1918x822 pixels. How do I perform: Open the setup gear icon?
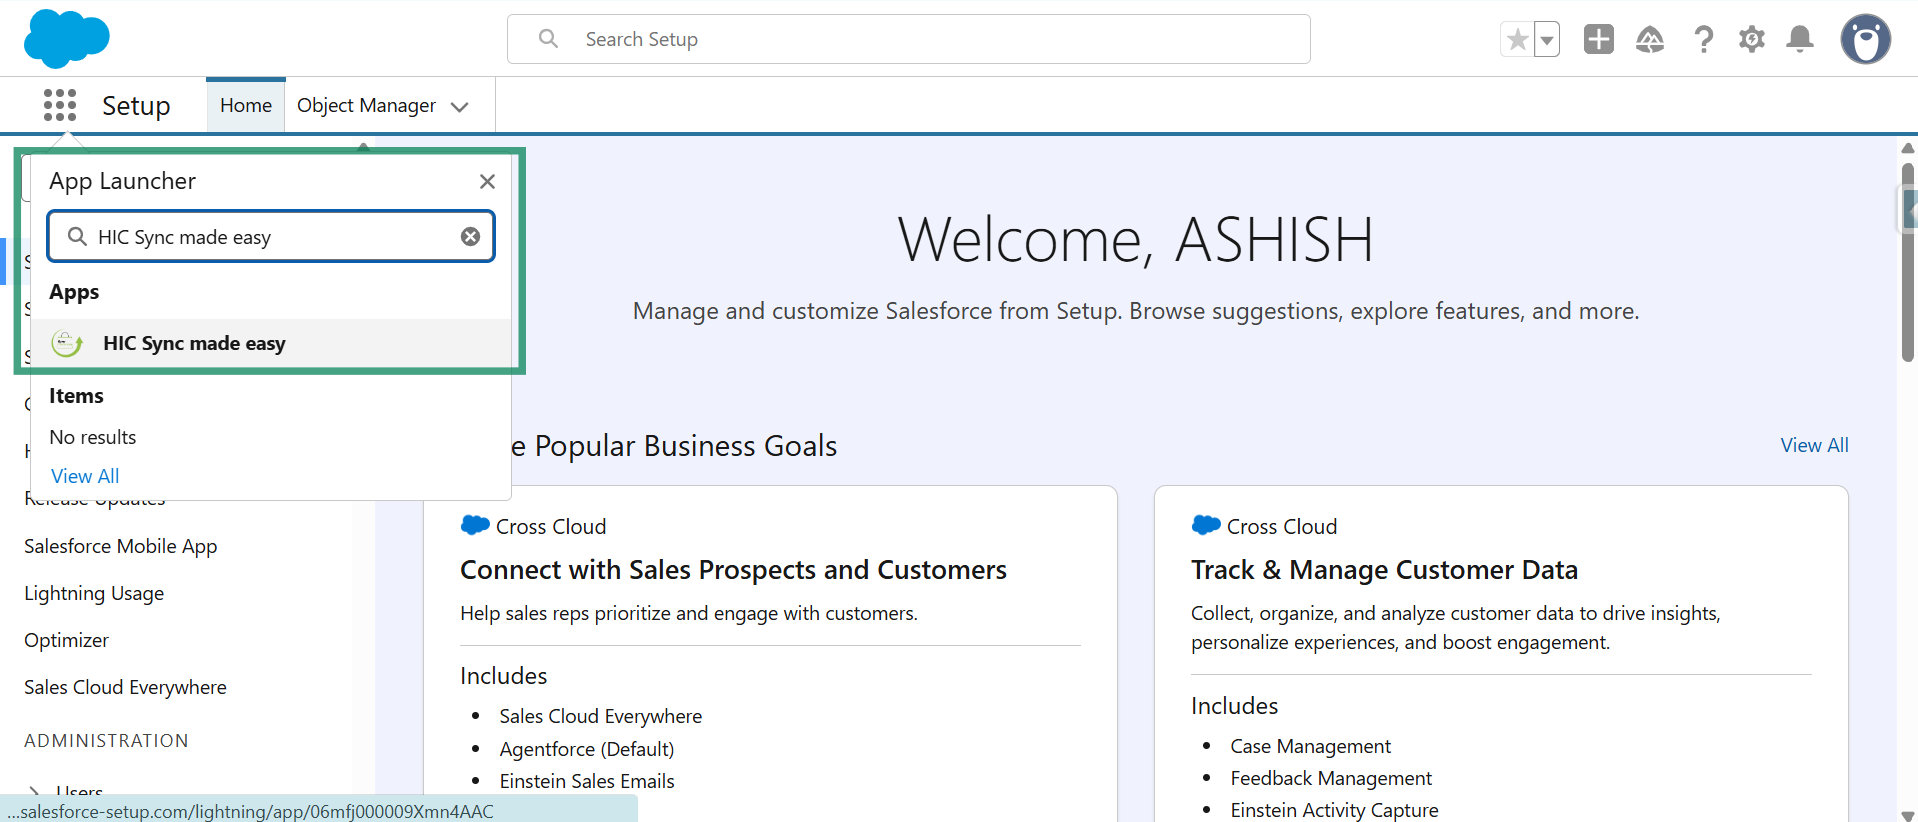pyautogui.click(x=1751, y=40)
